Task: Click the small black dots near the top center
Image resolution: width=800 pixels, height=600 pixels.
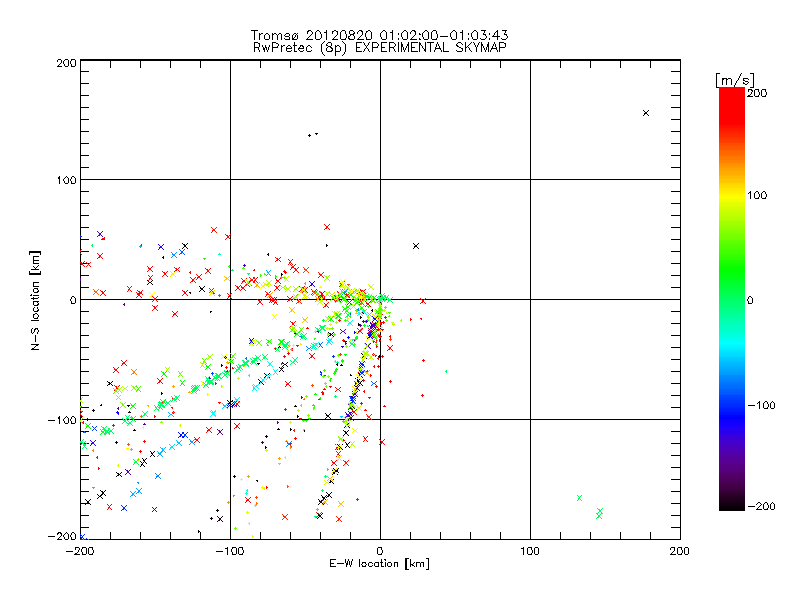Action: coord(313,135)
